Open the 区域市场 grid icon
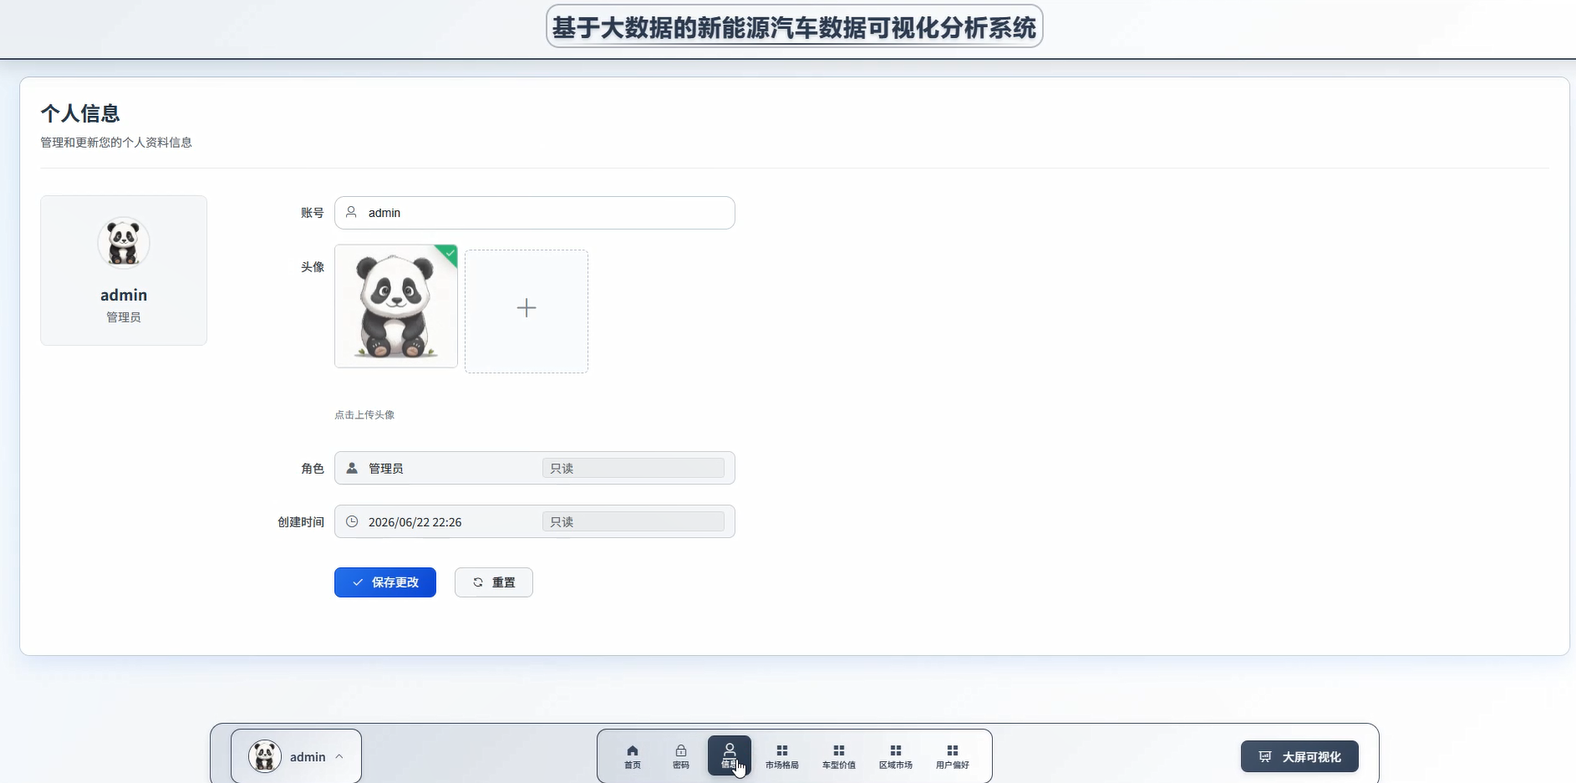 (x=896, y=755)
